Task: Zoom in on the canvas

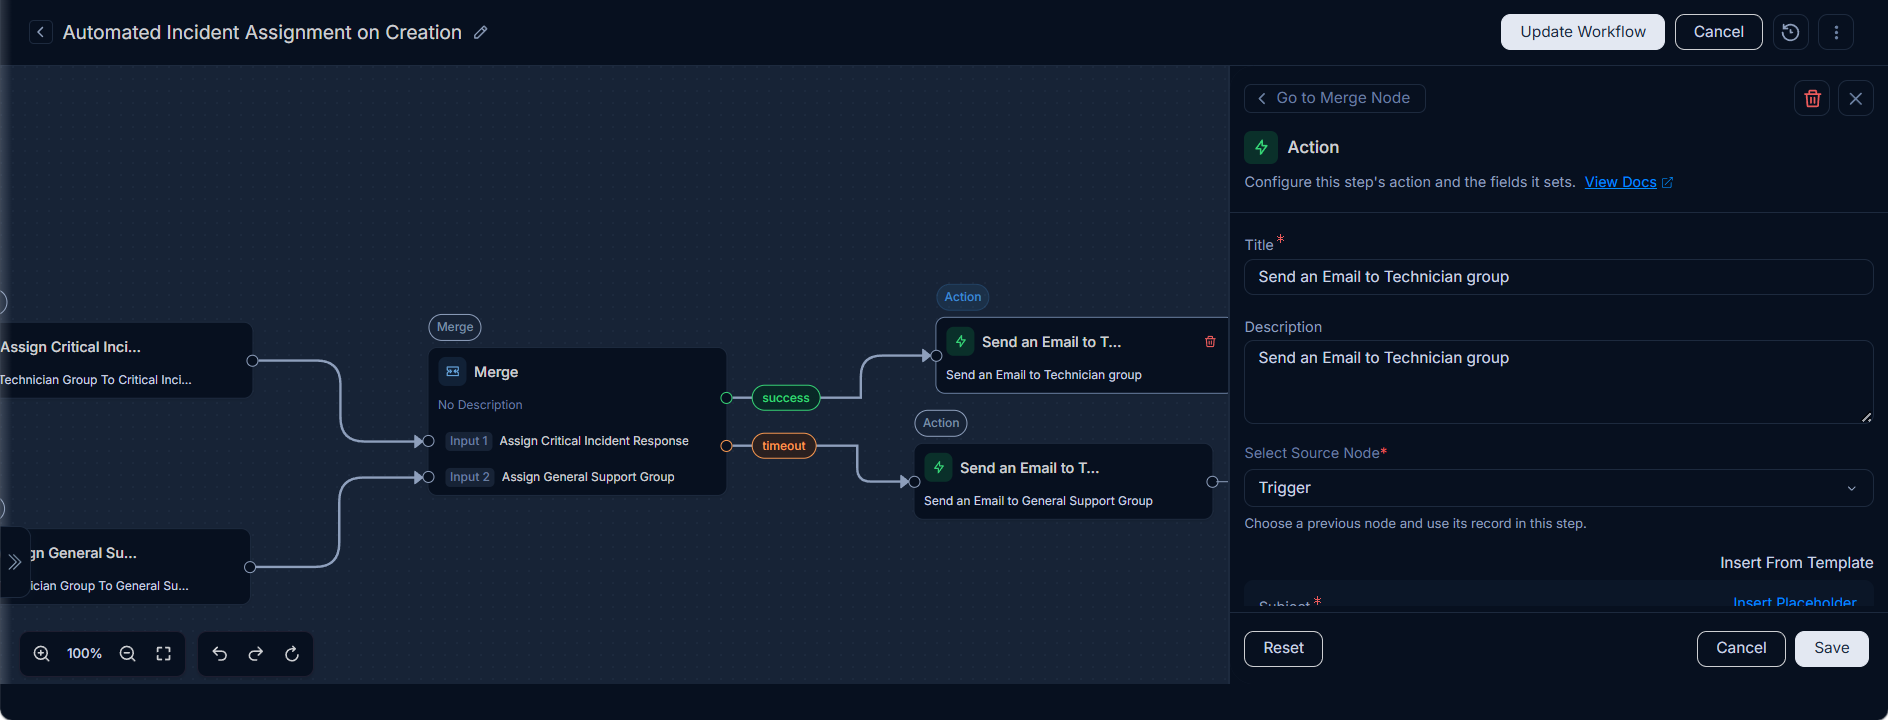Action: coord(42,654)
